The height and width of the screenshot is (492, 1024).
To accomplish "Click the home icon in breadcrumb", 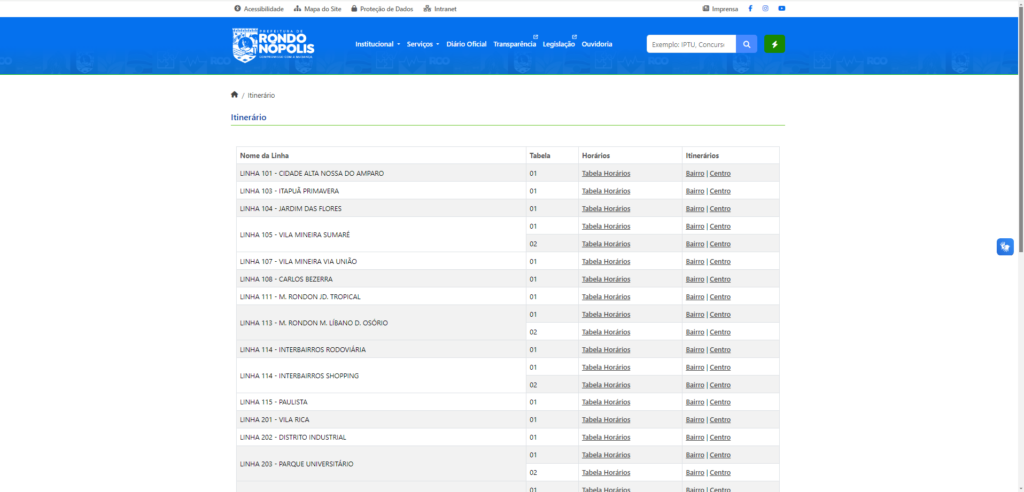I will click(234, 95).
